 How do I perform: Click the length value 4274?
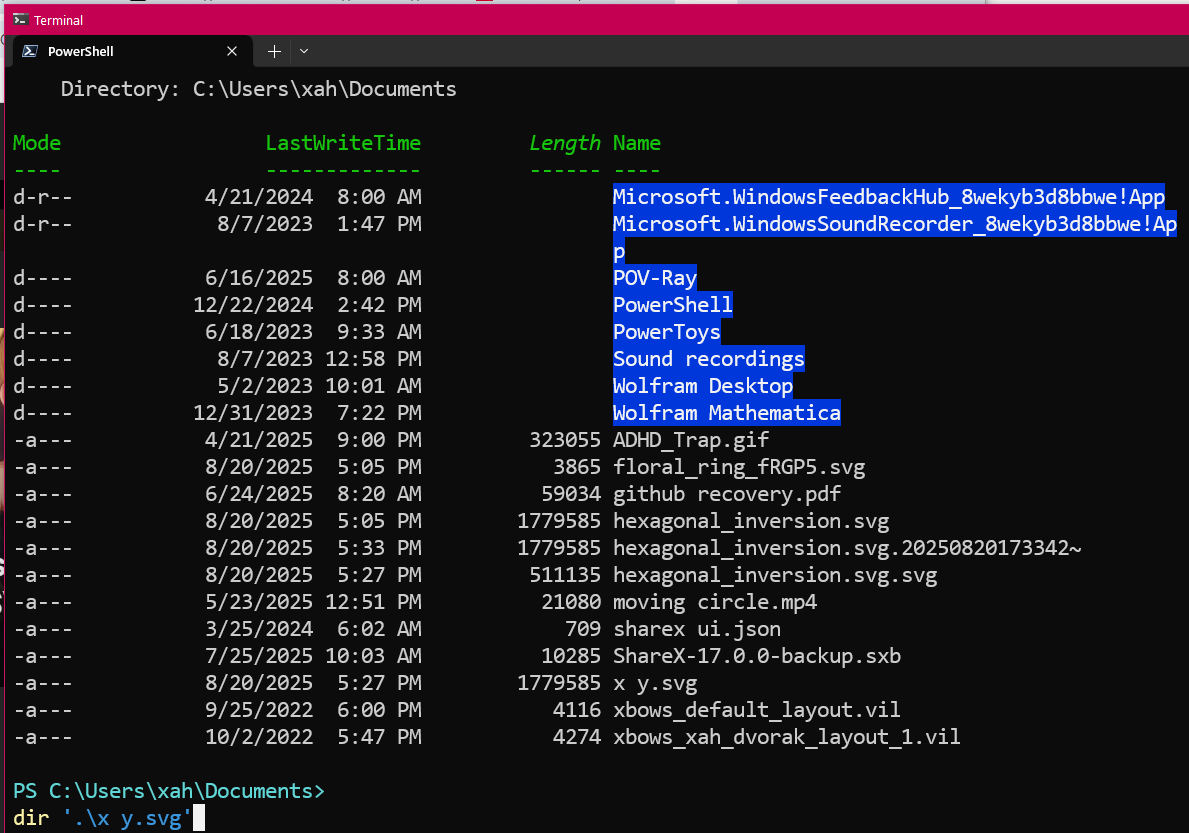point(577,737)
